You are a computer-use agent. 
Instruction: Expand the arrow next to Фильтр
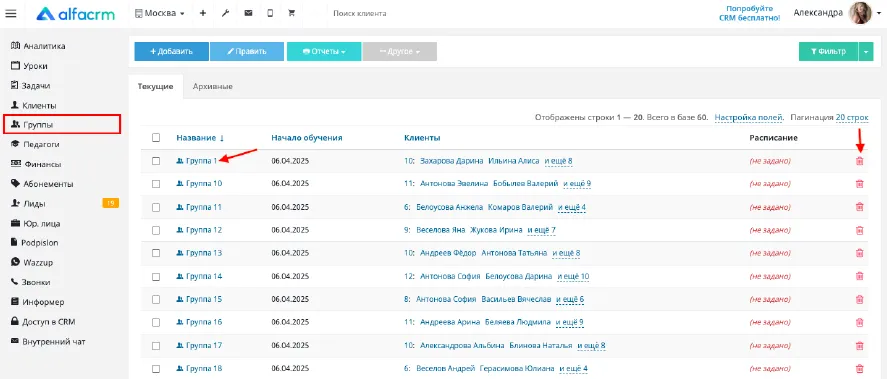click(x=866, y=51)
